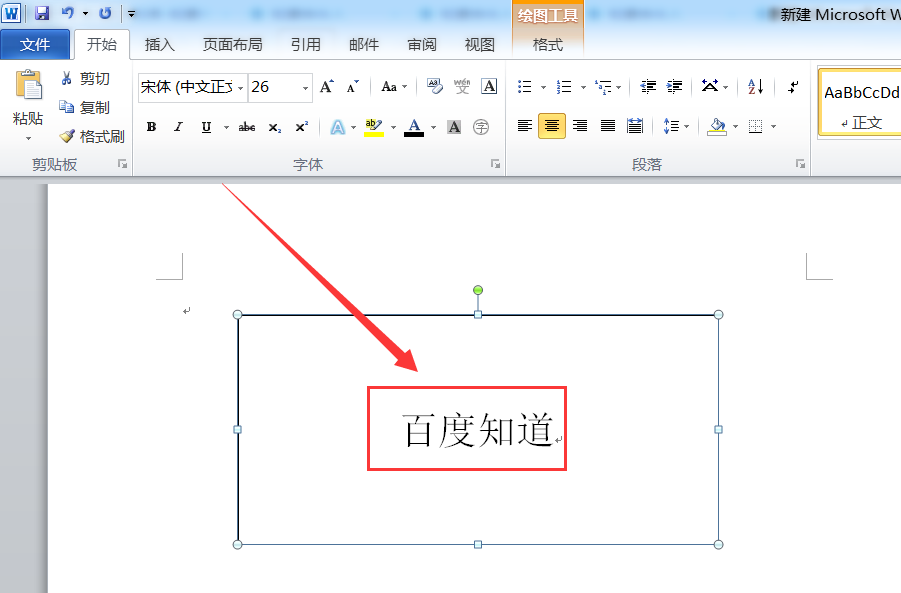This screenshot has width=901, height=593.
Task: Click the Shrink Font icon
Action: coord(353,87)
